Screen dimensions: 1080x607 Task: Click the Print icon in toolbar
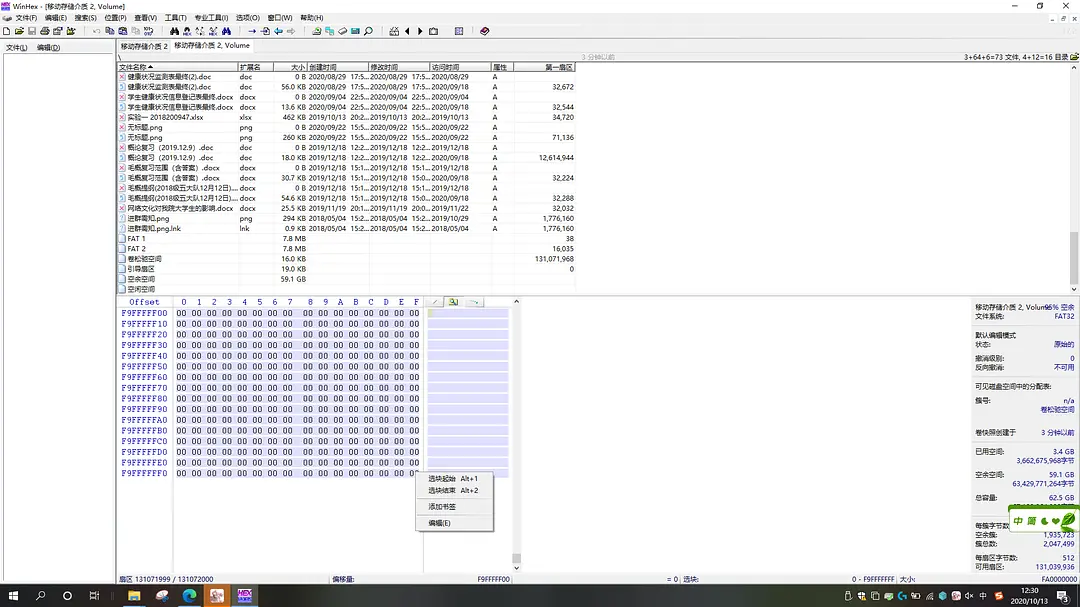coord(45,31)
